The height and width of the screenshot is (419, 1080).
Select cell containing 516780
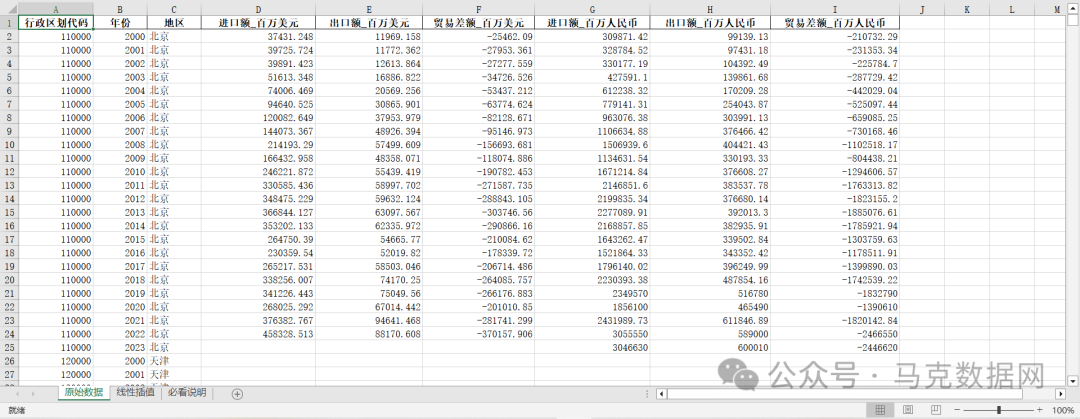coord(710,294)
